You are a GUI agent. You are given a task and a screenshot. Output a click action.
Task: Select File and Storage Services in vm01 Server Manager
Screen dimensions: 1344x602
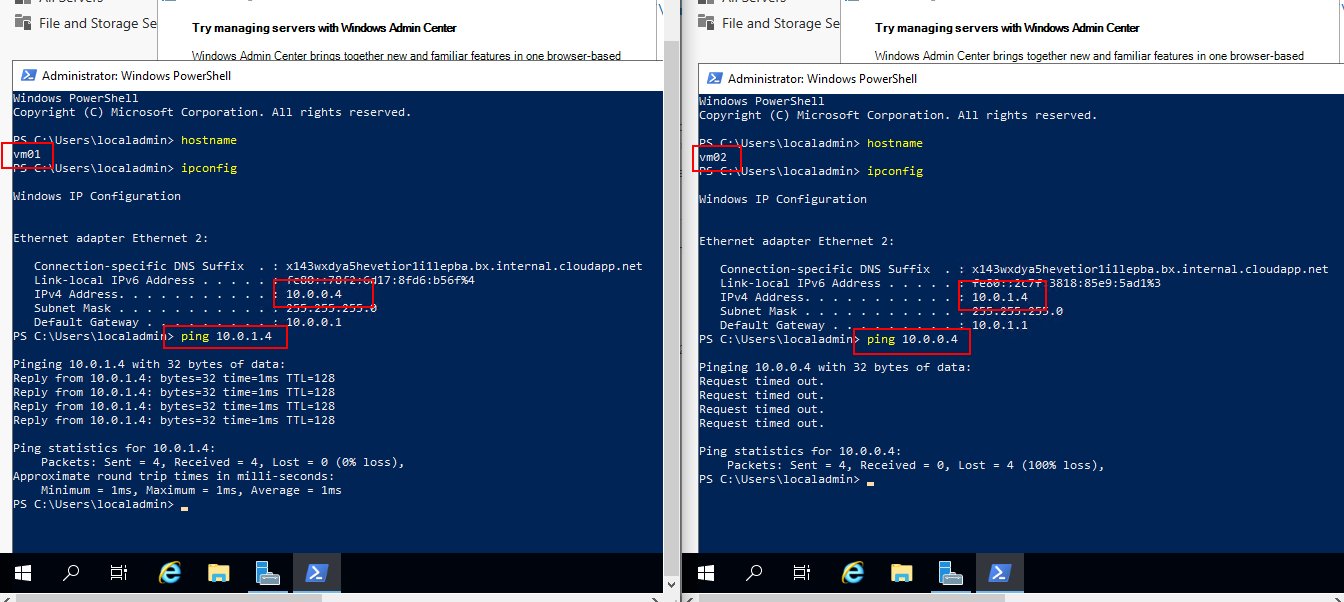click(96, 23)
